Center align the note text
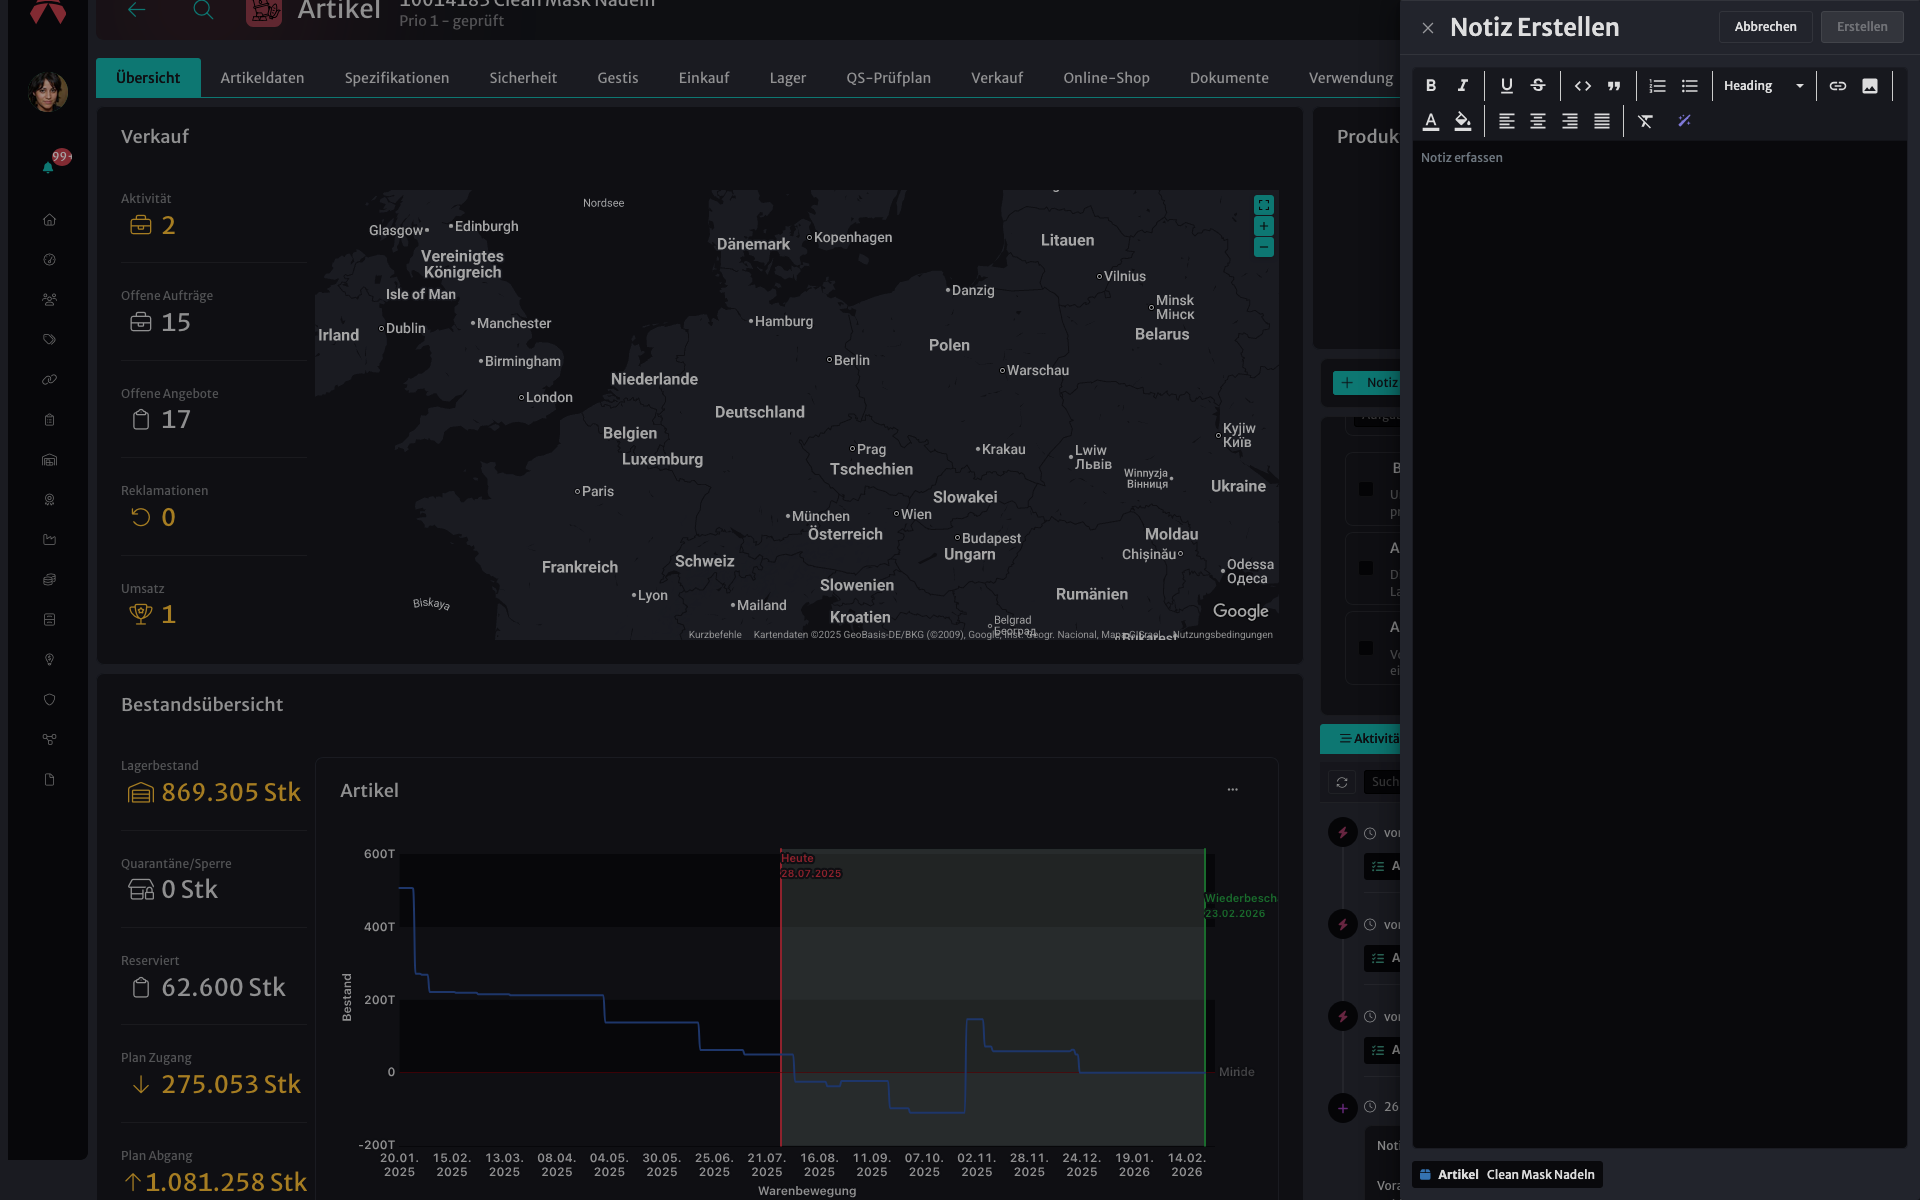Image resolution: width=1920 pixels, height=1200 pixels. (1538, 121)
